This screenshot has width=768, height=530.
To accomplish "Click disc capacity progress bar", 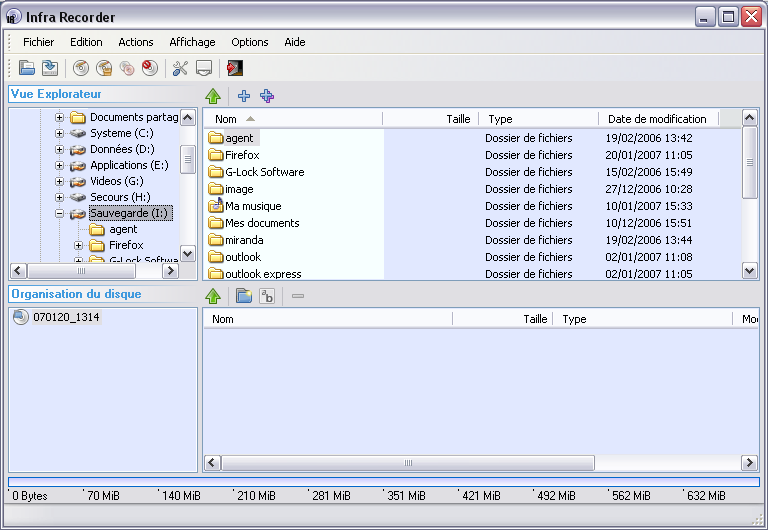I will pyautogui.click(x=384, y=482).
